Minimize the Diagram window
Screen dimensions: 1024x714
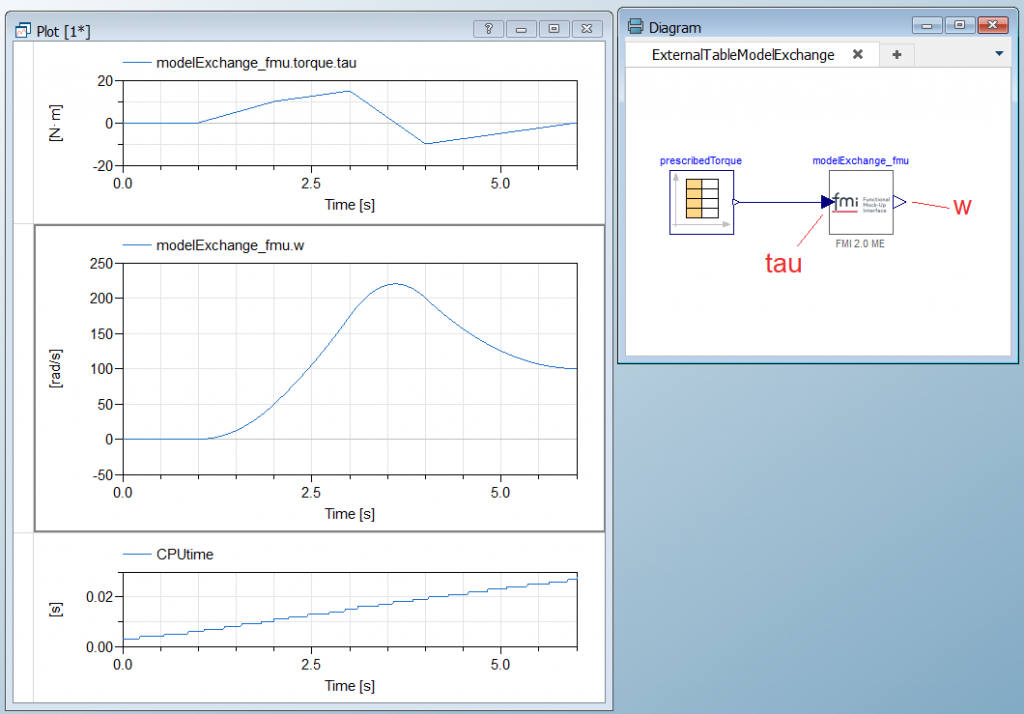pos(927,25)
